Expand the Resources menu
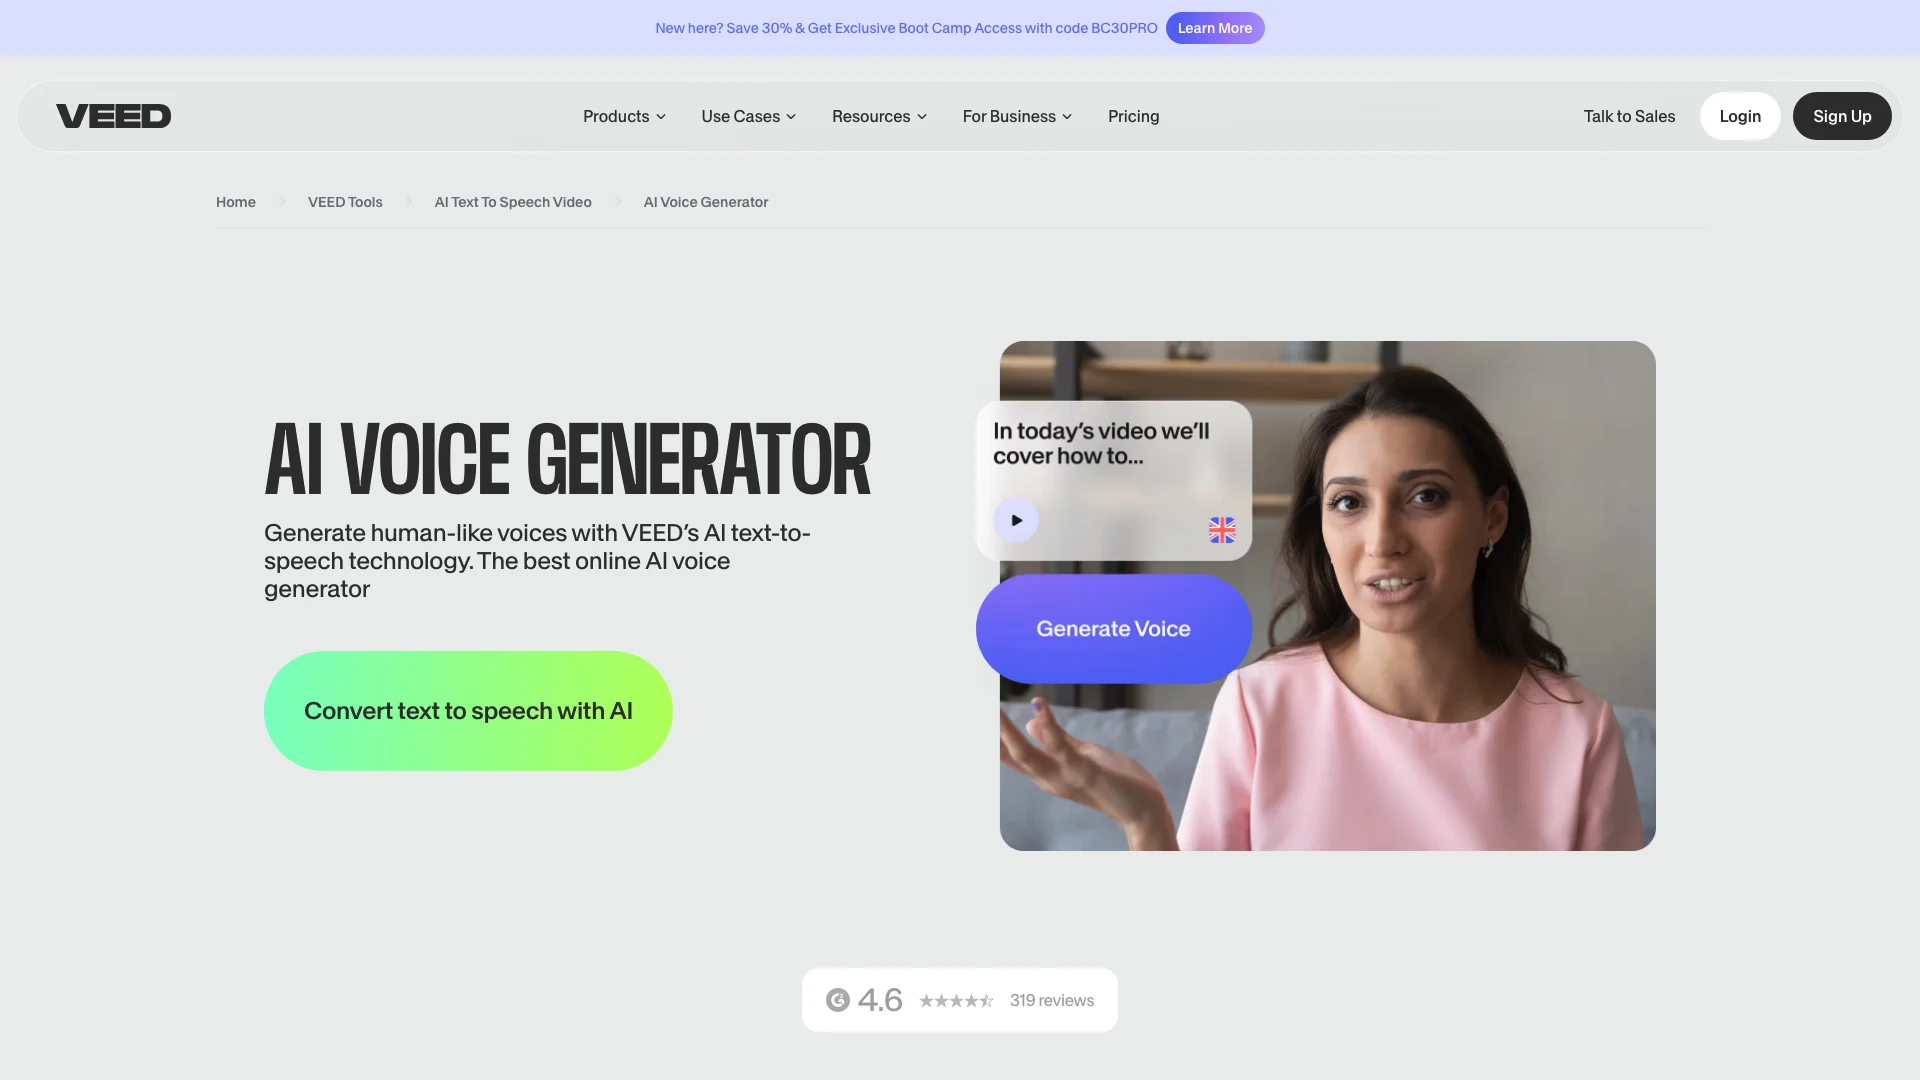The width and height of the screenshot is (1920, 1080). point(879,116)
